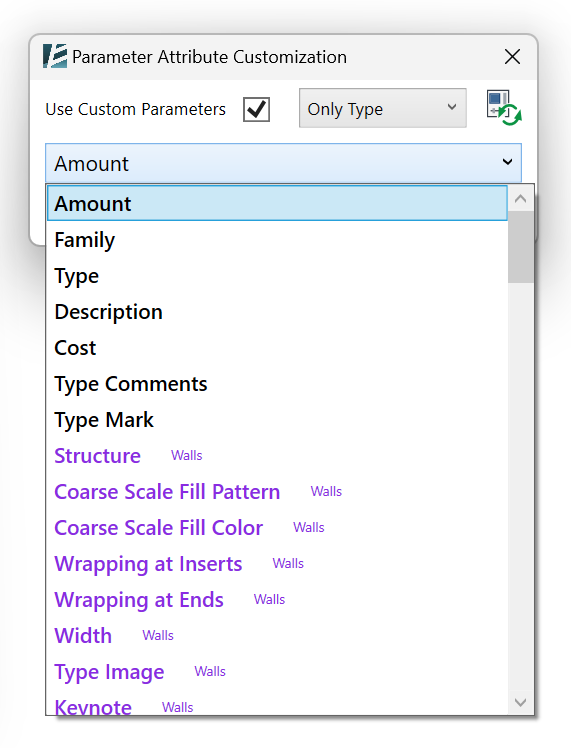571x748 pixels.
Task: Open the Only Type dropdown
Action: (x=383, y=108)
